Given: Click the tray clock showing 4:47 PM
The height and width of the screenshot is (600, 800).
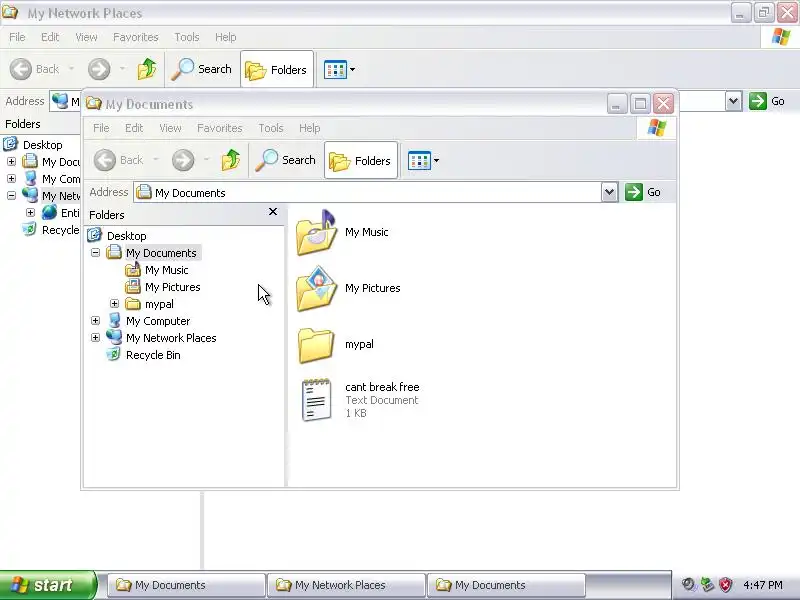Looking at the screenshot, I should click(x=762, y=585).
